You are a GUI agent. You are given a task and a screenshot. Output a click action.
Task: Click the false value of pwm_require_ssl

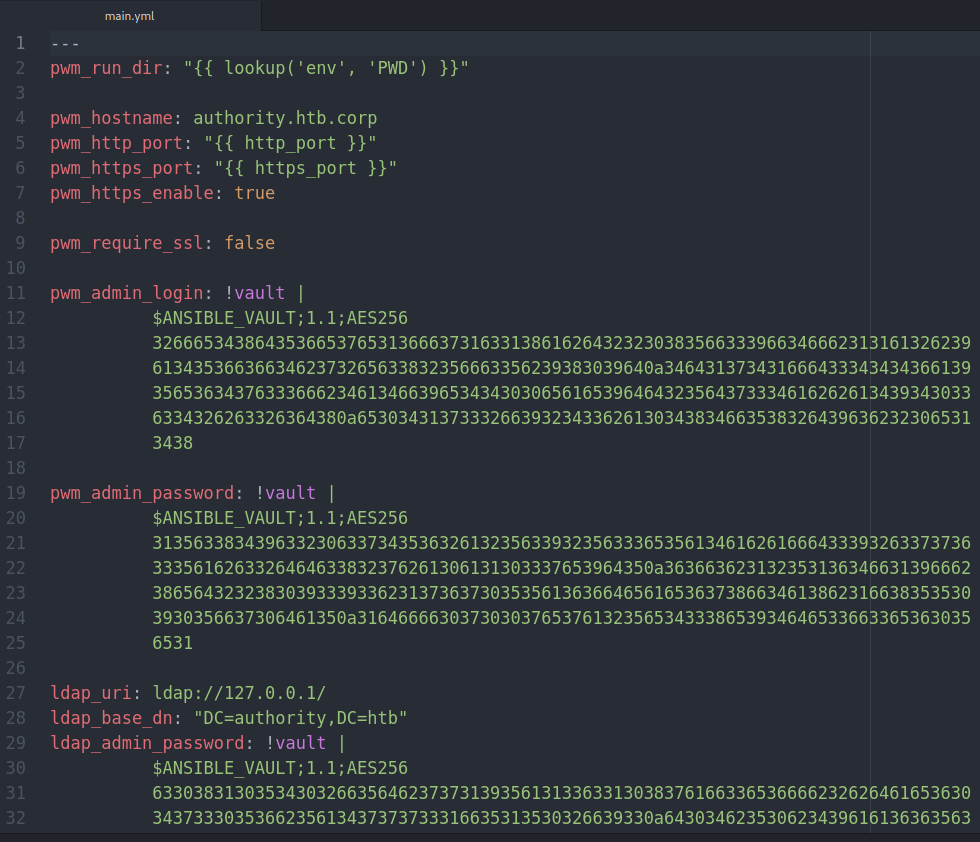click(x=249, y=243)
